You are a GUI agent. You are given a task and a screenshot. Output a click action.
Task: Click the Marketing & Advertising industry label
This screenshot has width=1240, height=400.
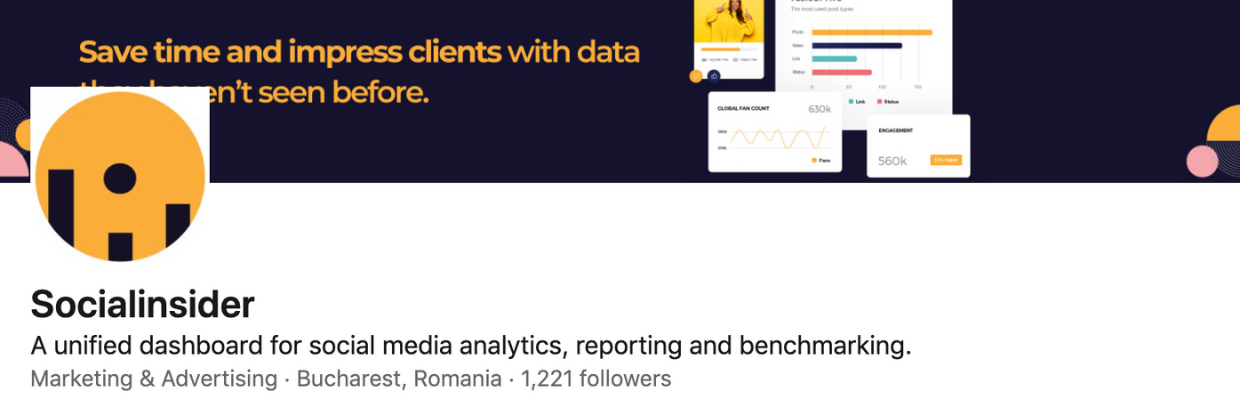pos(154,379)
